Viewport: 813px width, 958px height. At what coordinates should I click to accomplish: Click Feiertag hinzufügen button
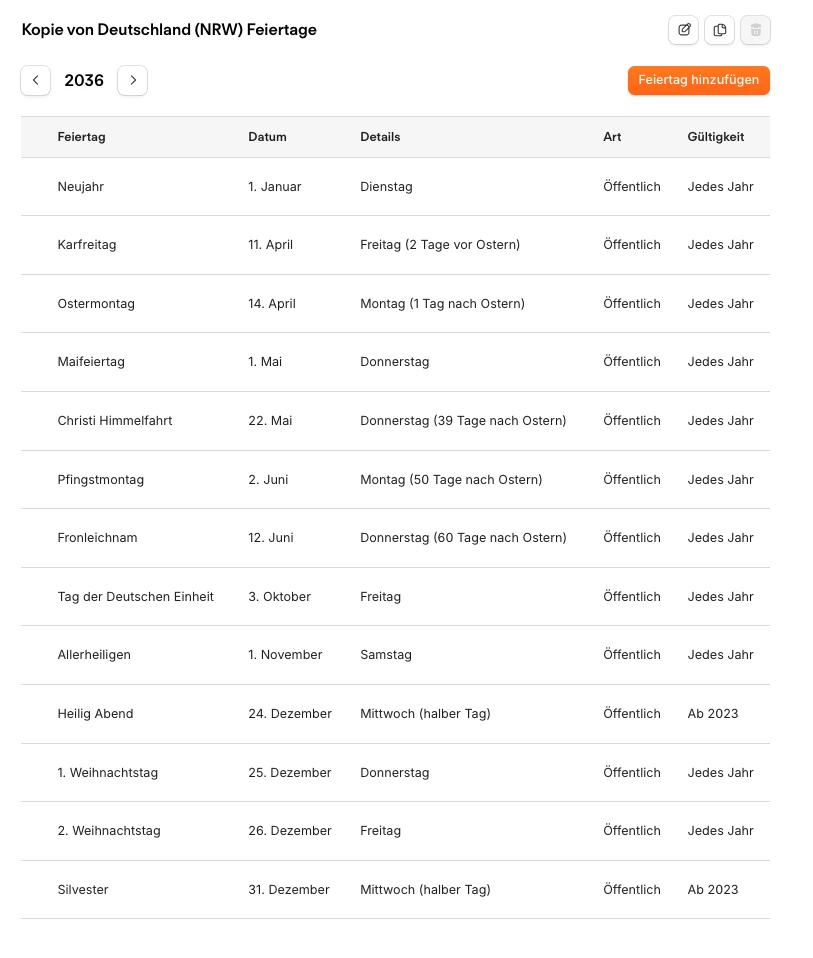coord(698,81)
